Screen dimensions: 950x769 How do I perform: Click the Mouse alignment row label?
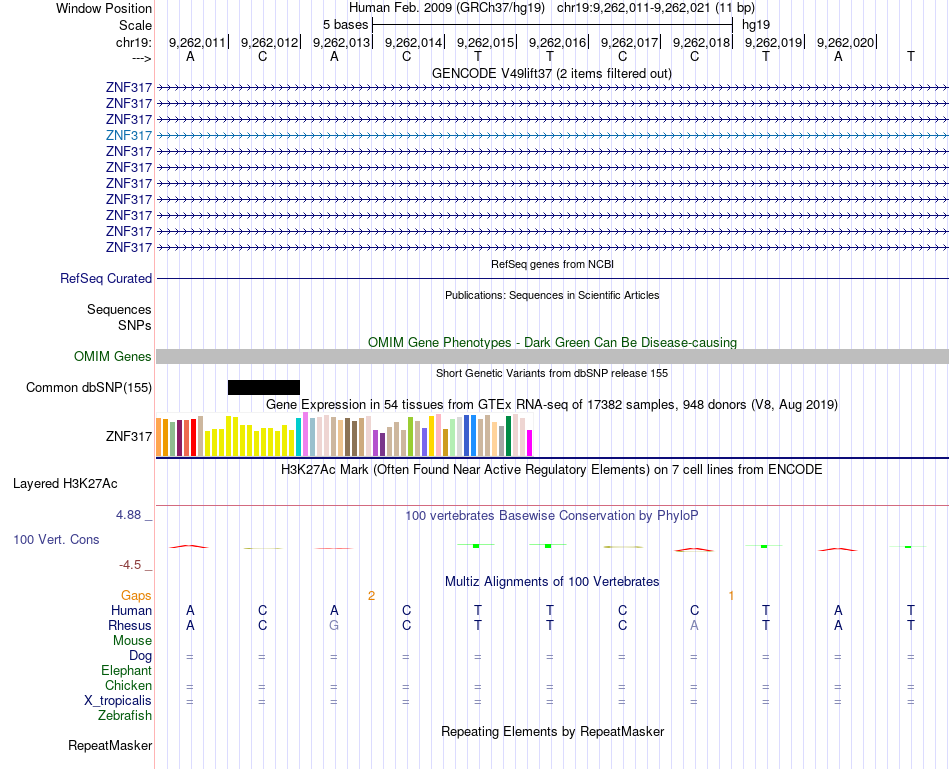tap(132, 641)
